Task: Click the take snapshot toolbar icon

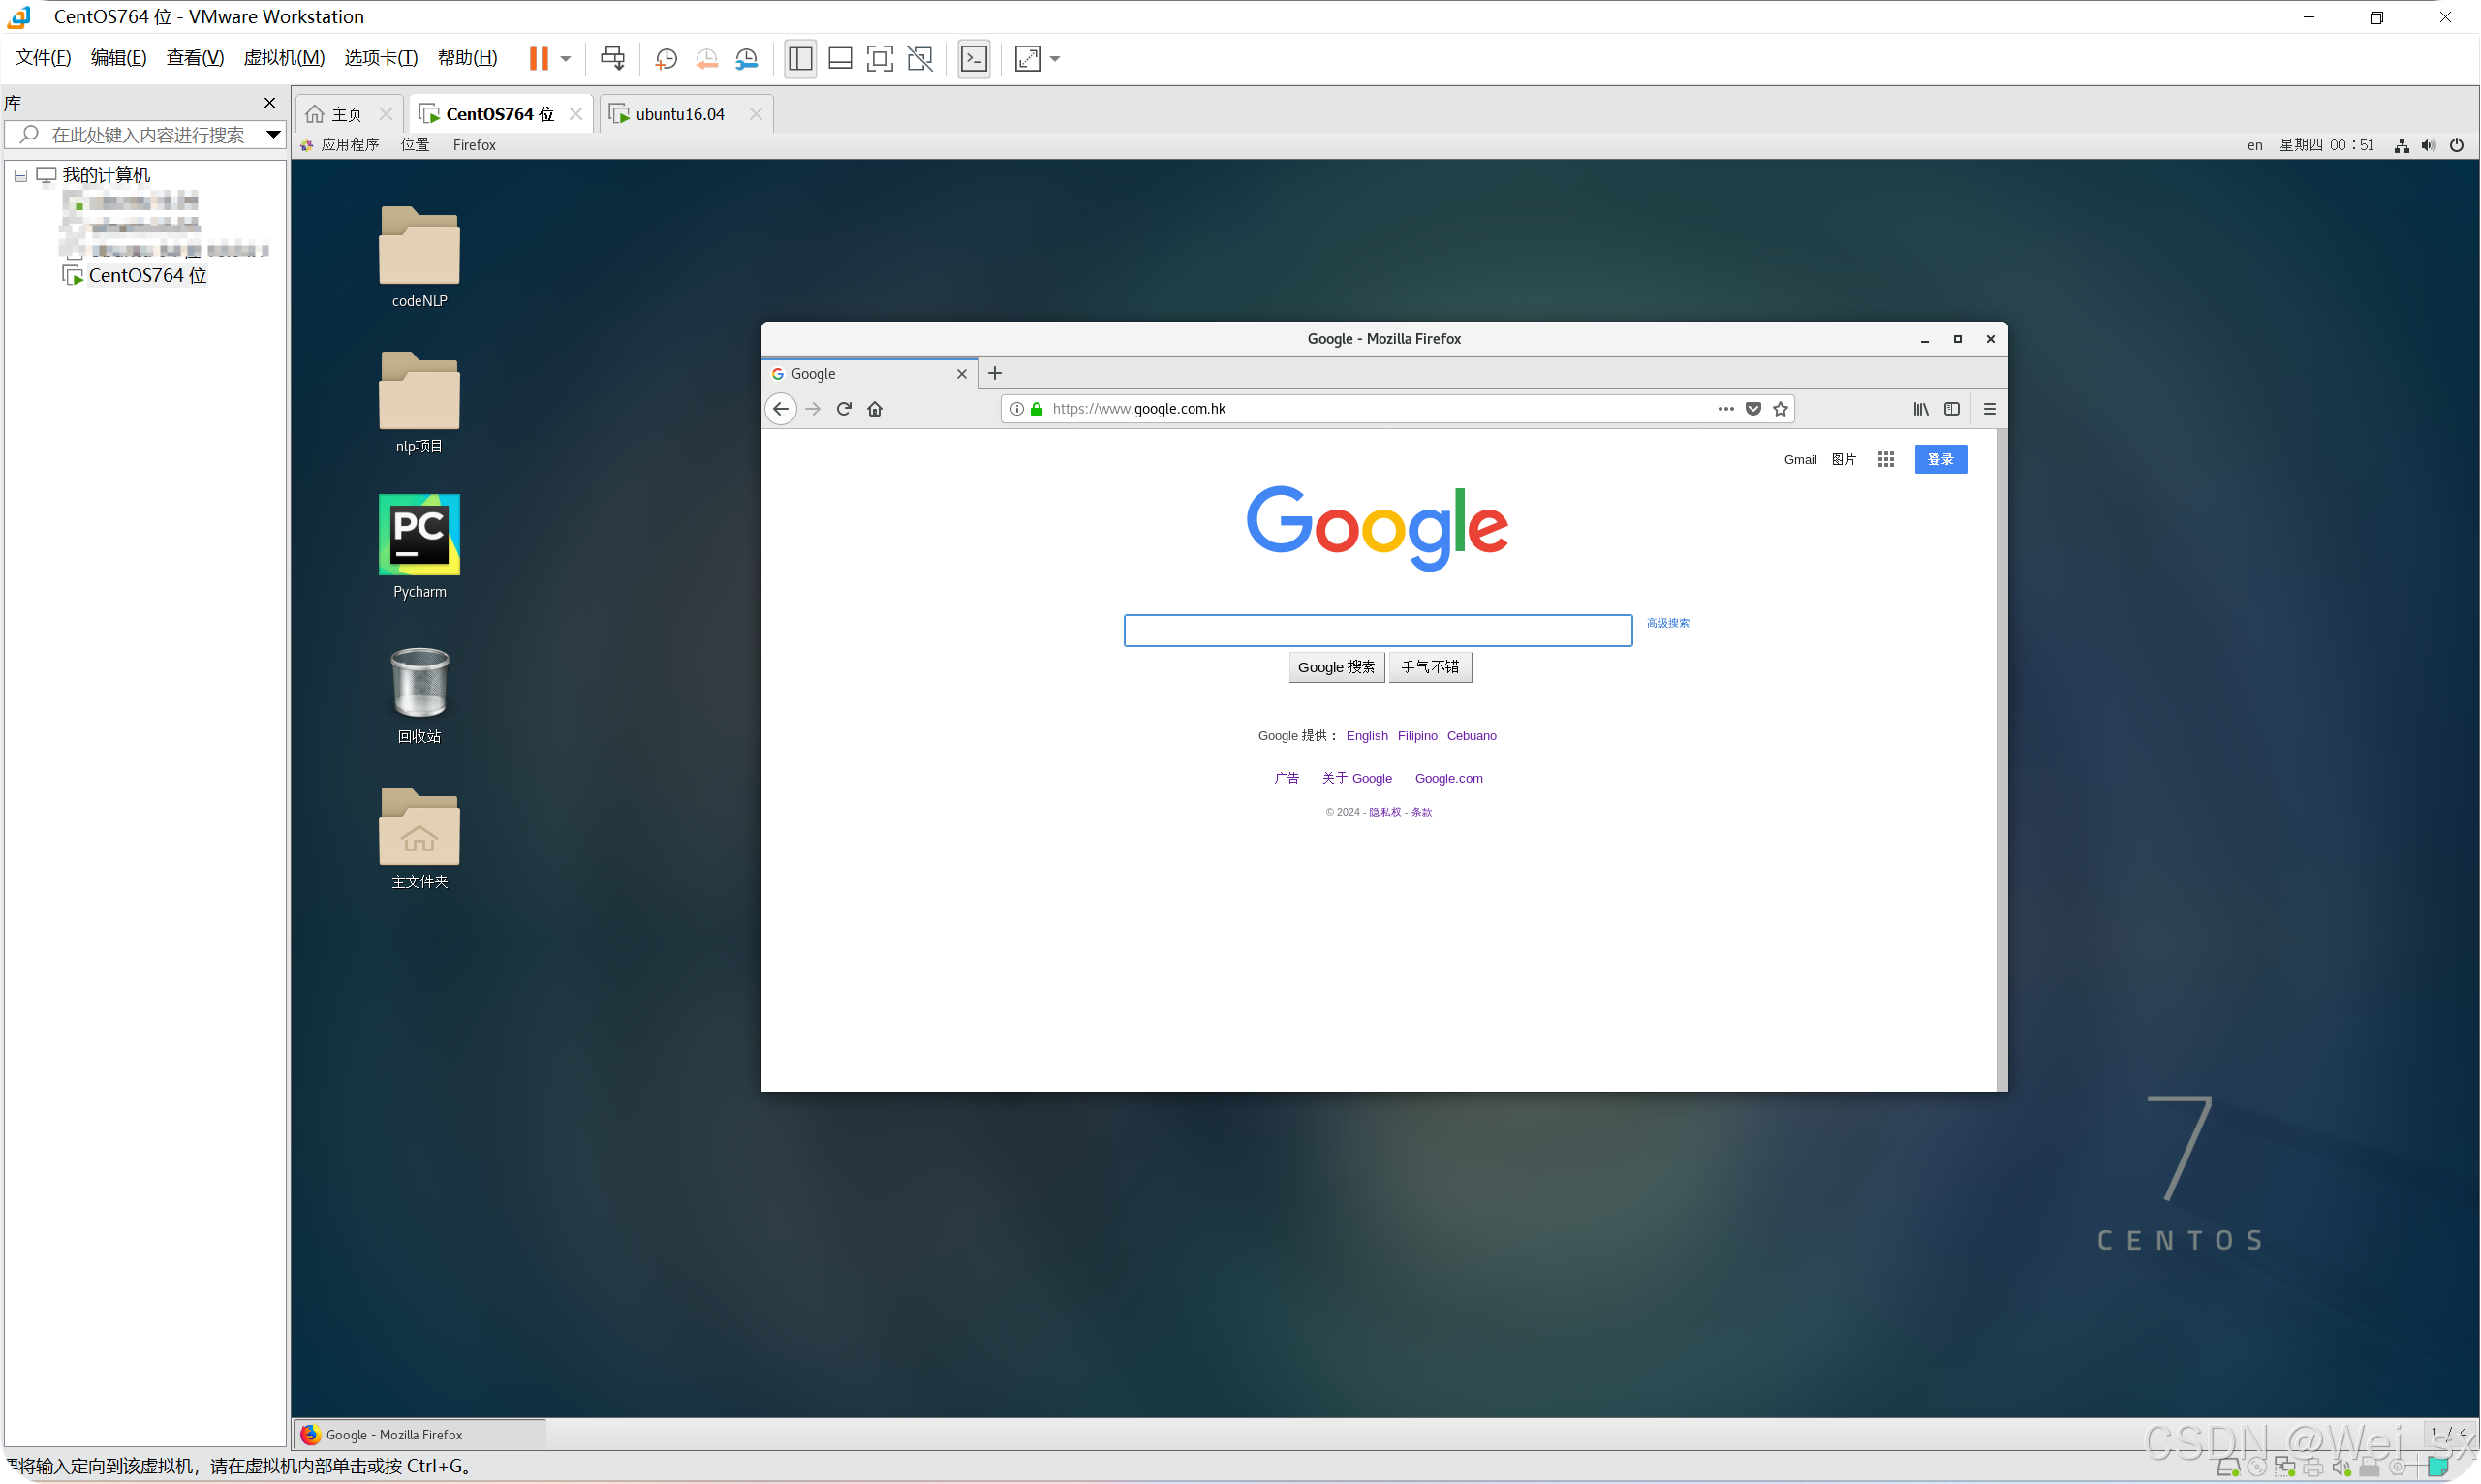Action: [x=666, y=59]
